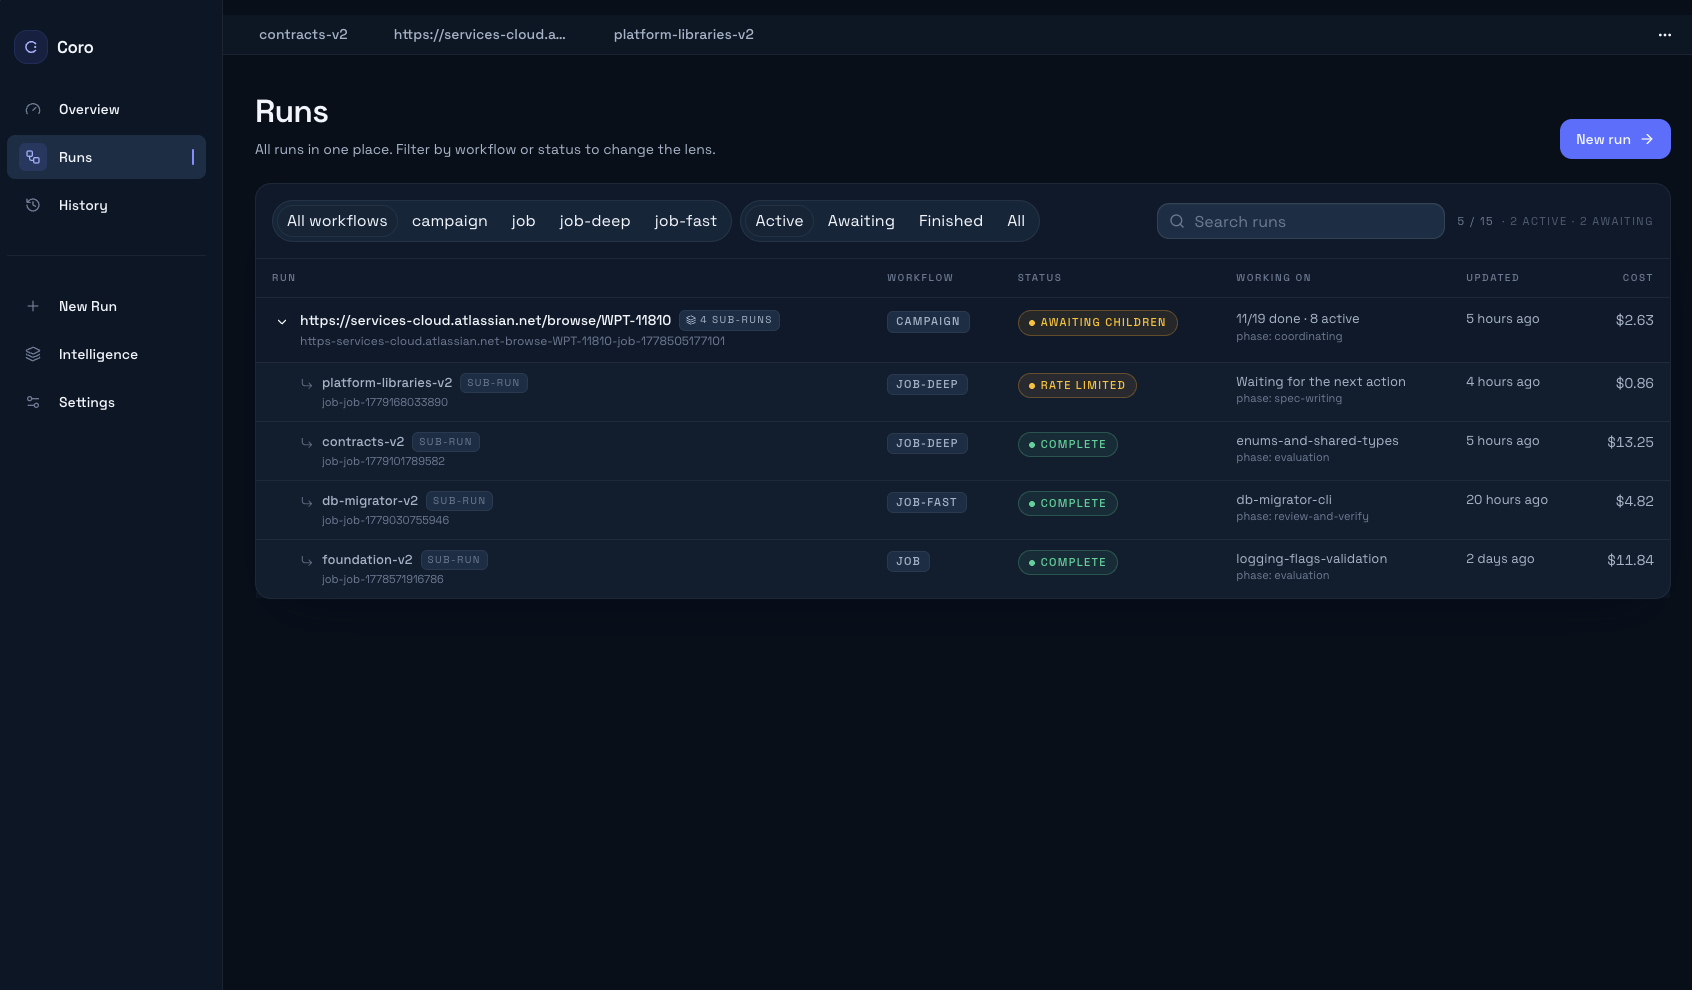Show Finished runs only
The image size is (1692, 990).
951,221
